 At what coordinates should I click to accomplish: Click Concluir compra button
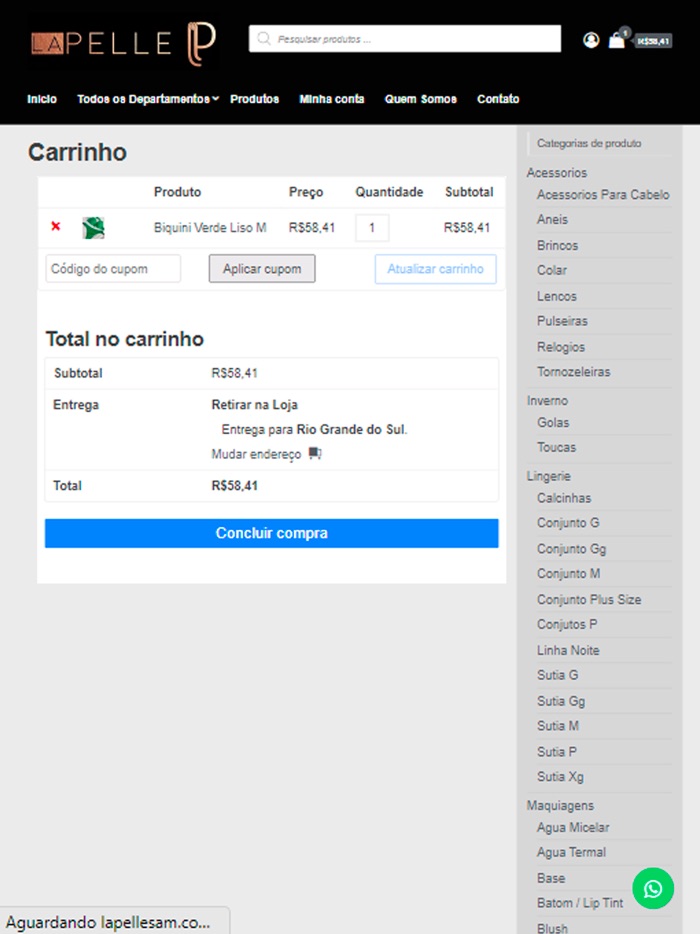(x=272, y=533)
